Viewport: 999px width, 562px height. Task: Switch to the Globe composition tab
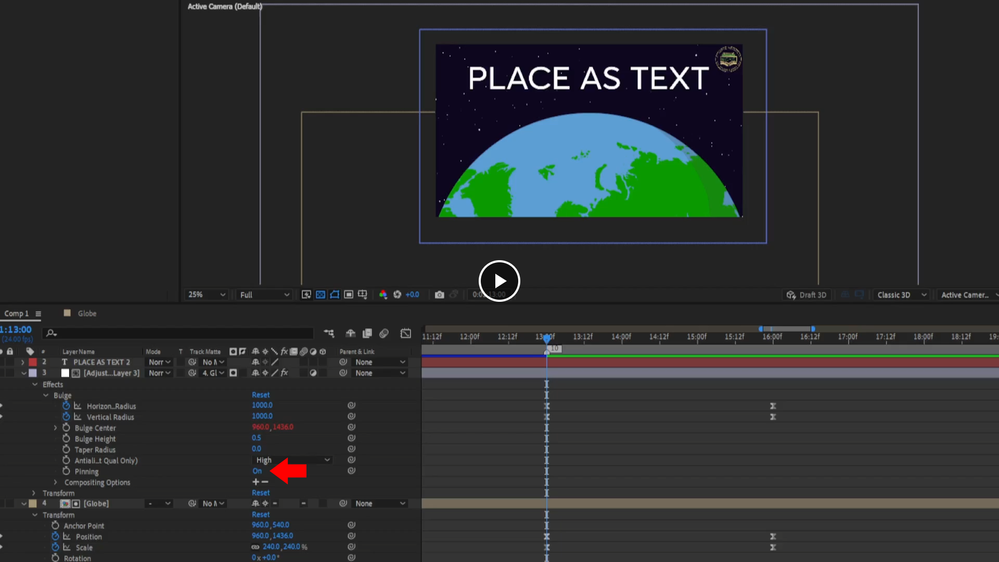pyautogui.click(x=87, y=314)
